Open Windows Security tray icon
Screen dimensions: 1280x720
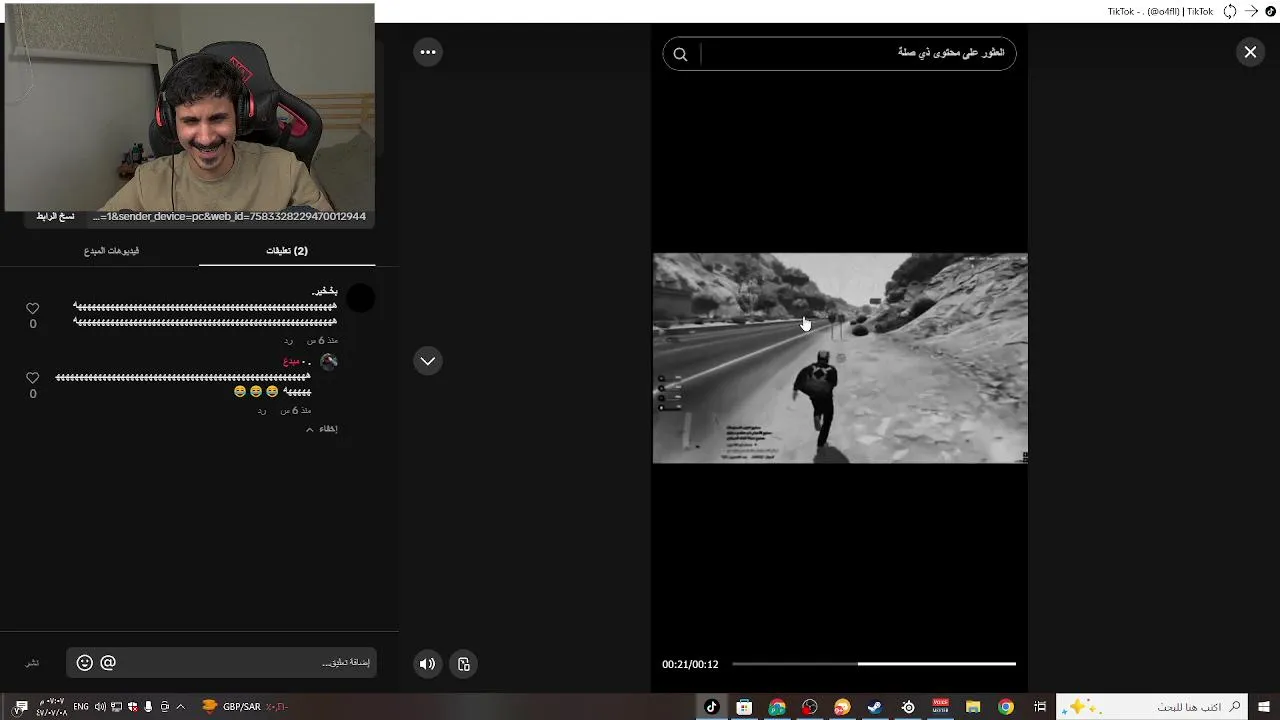coord(132,707)
